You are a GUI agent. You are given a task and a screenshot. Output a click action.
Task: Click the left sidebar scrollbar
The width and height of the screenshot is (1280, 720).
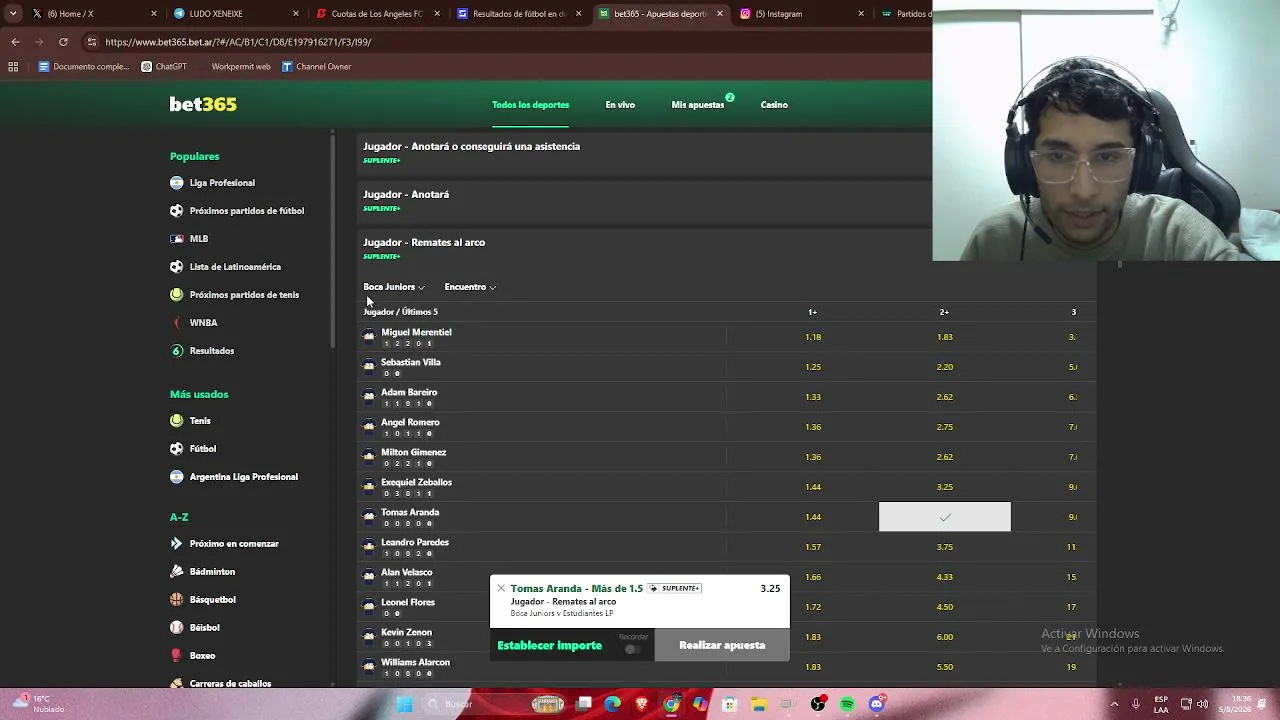(333, 240)
